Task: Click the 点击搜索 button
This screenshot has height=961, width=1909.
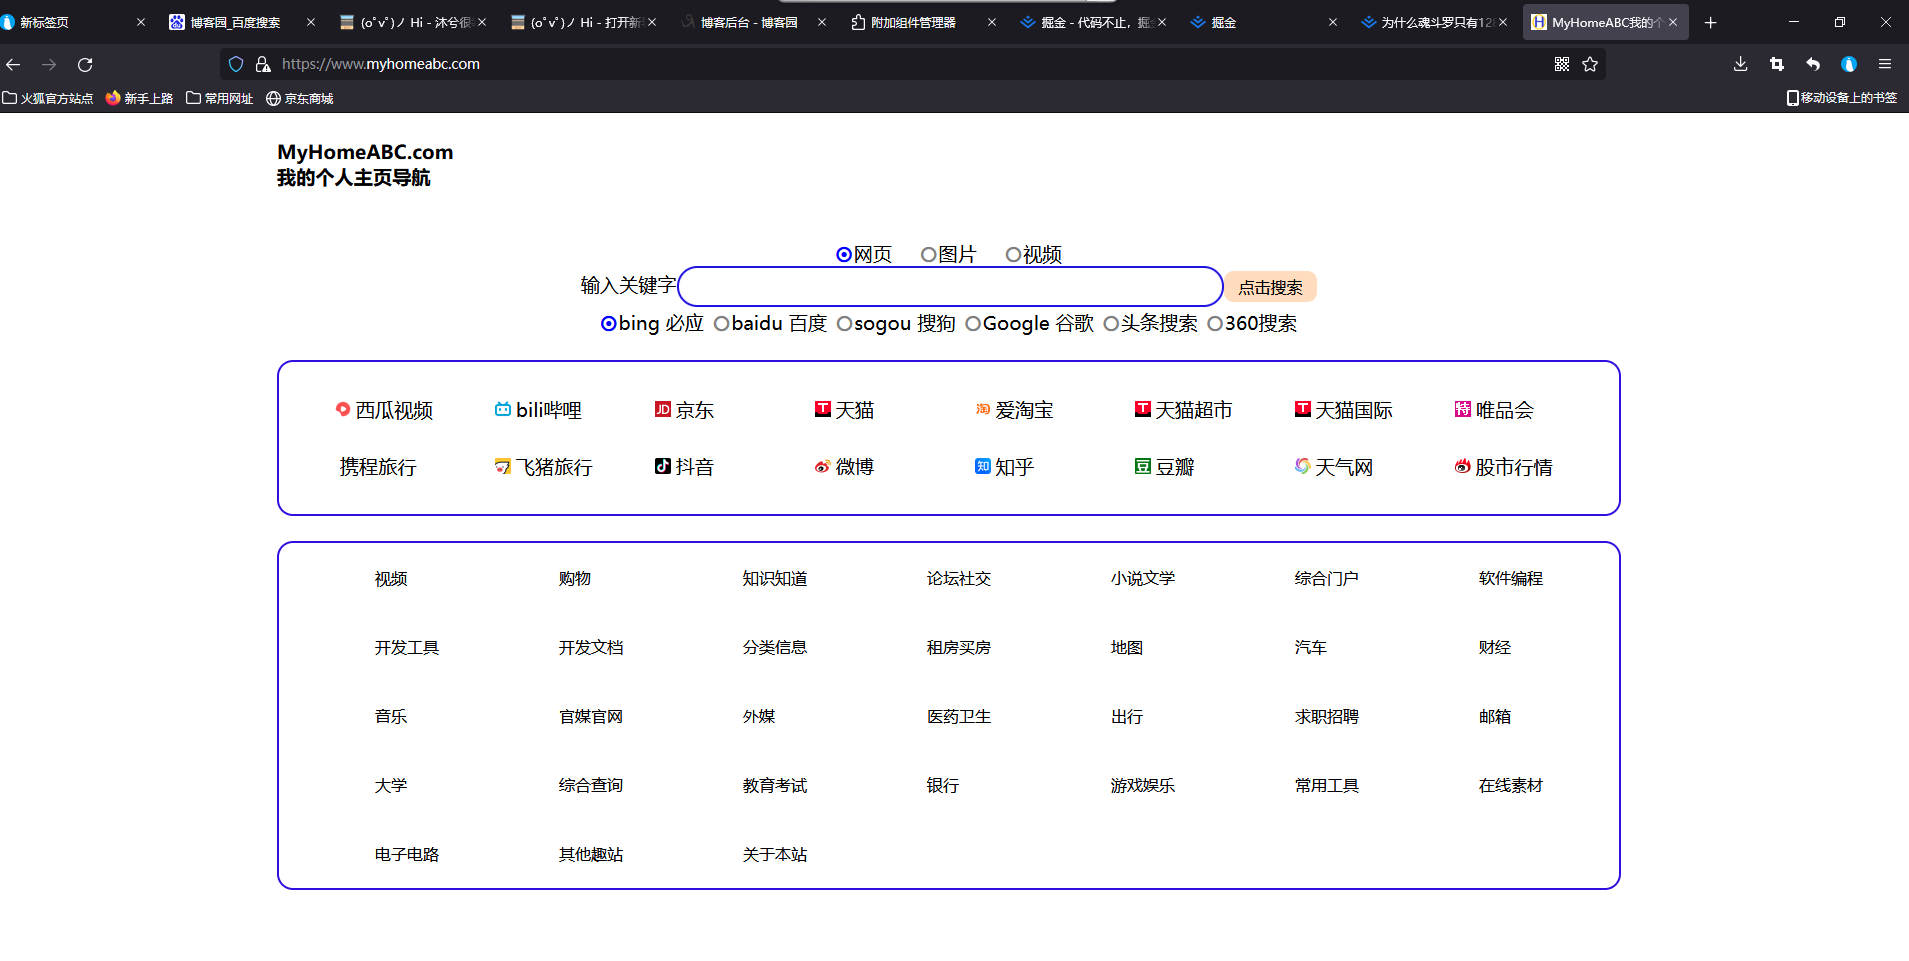Action: [x=1270, y=287]
